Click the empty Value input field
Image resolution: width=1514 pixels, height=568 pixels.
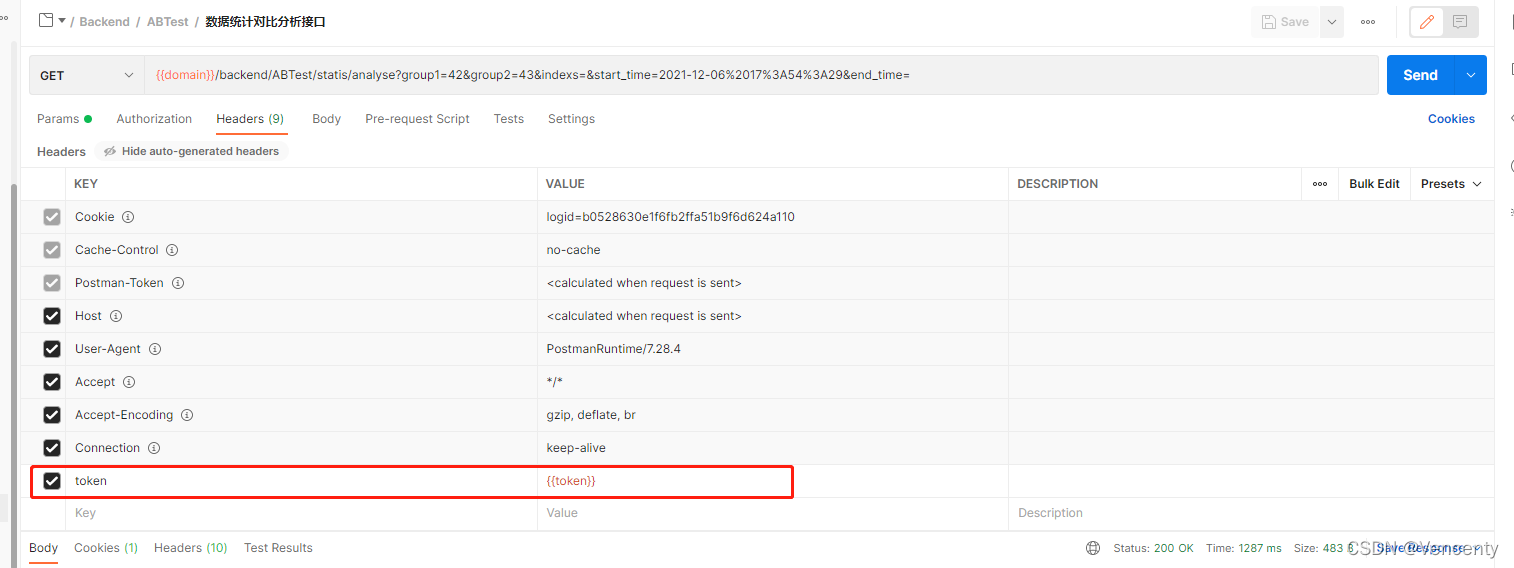(773, 513)
